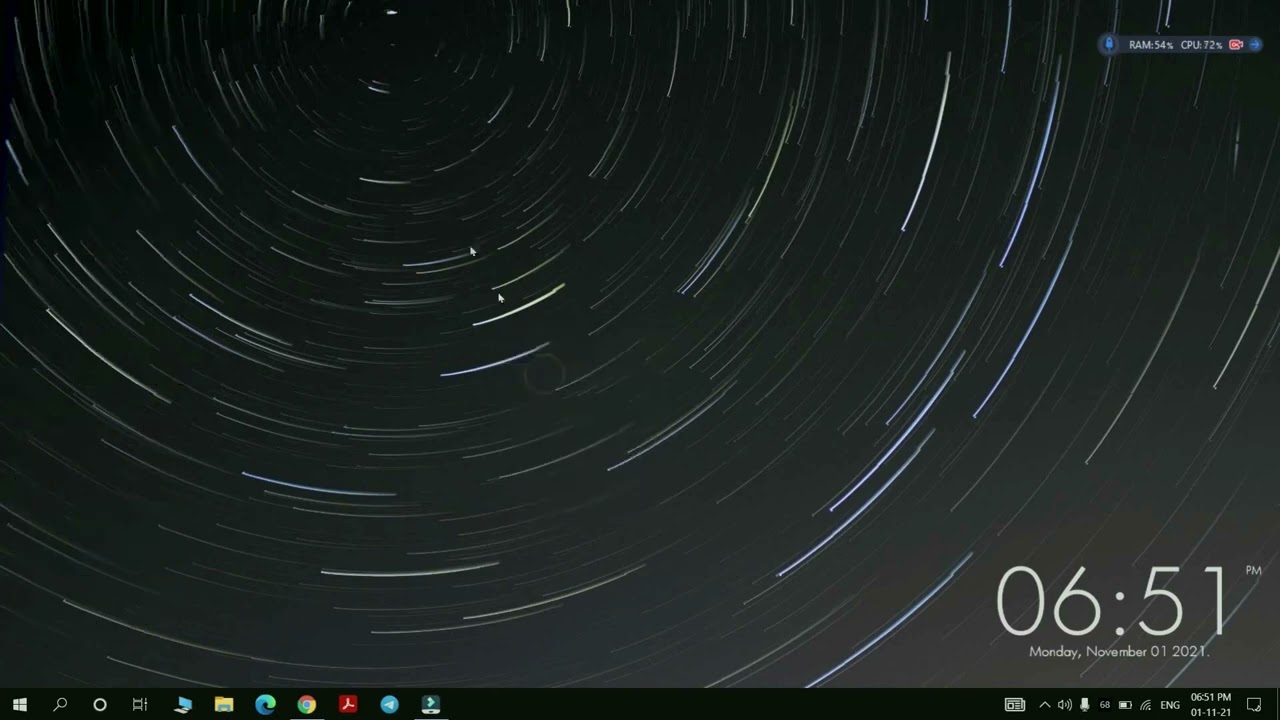Click the RAM: 54% usage readout

click(x=1150, y=45)
